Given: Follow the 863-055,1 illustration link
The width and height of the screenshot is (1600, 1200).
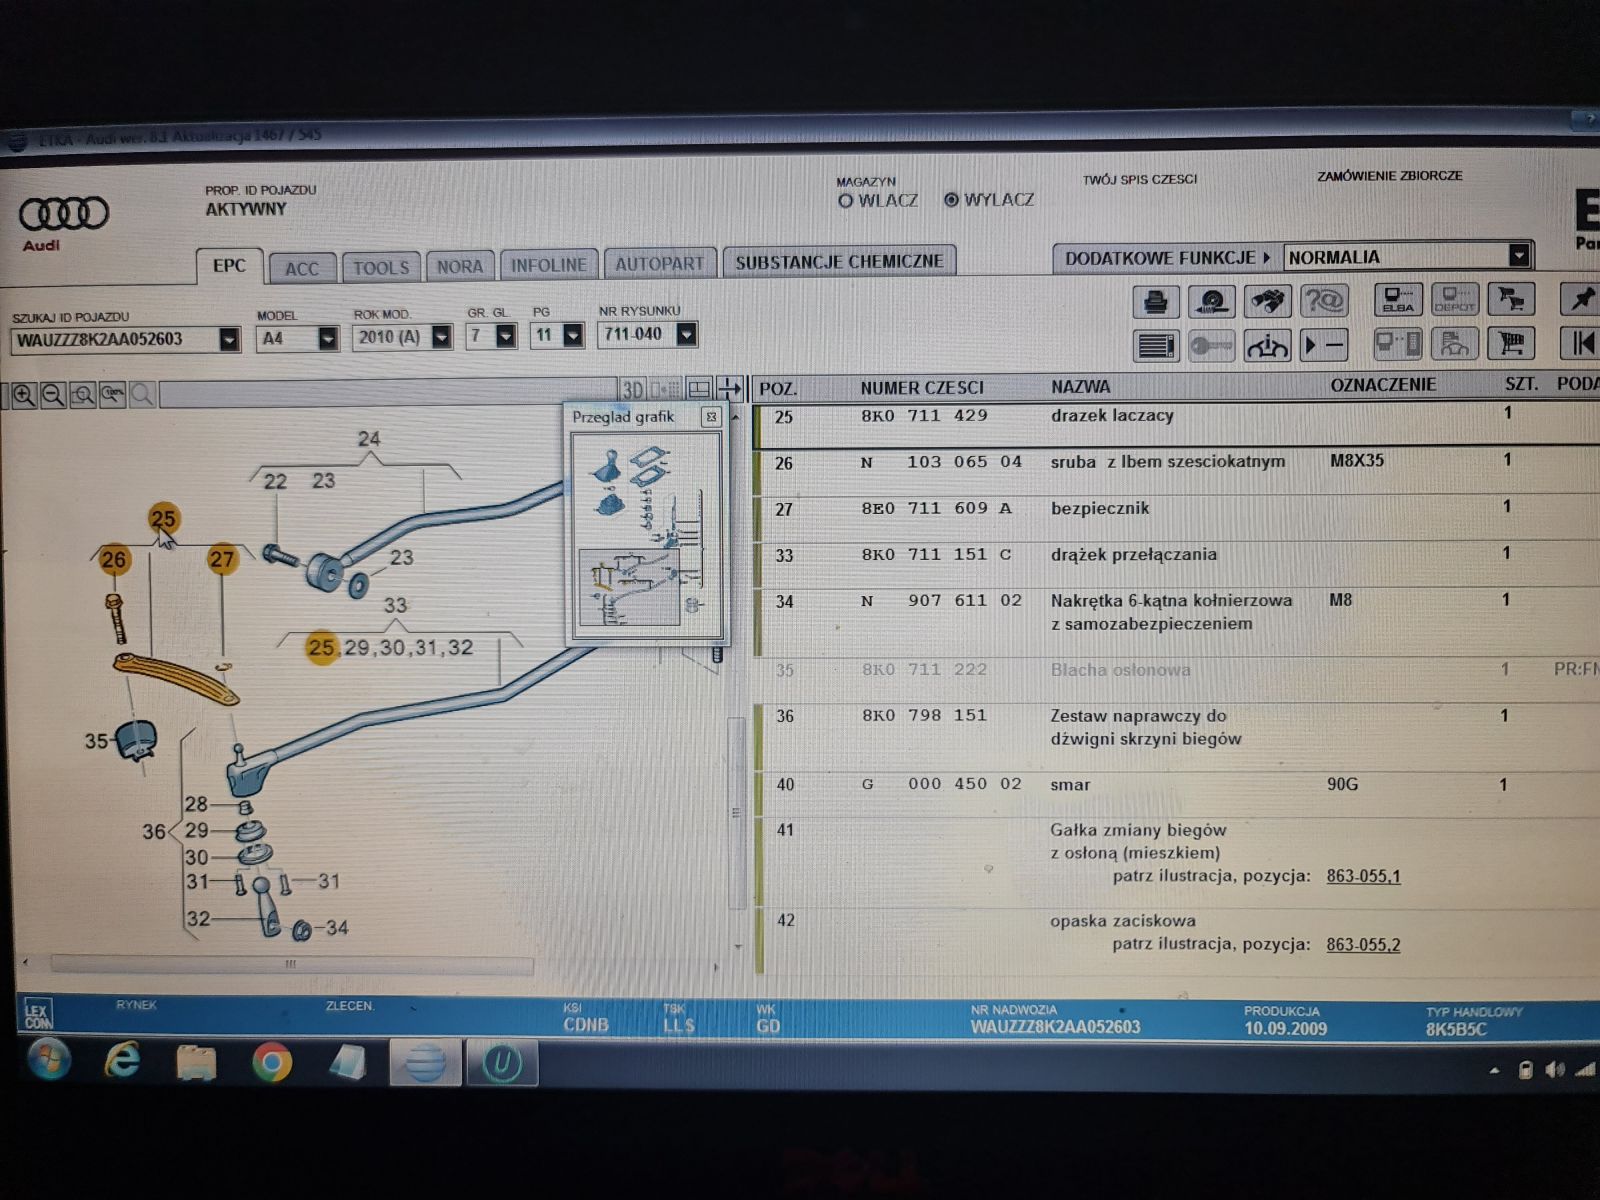Looking at the screenshot, I should pos(1363,876).
